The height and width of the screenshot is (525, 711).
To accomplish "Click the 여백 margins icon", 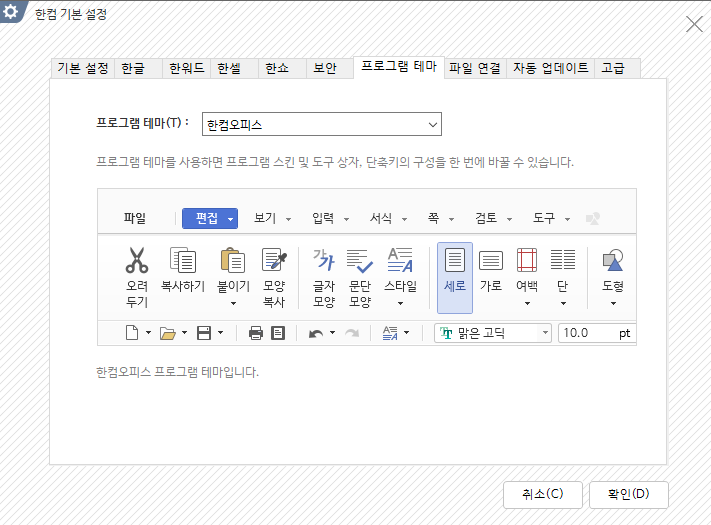I will point(527,260).
